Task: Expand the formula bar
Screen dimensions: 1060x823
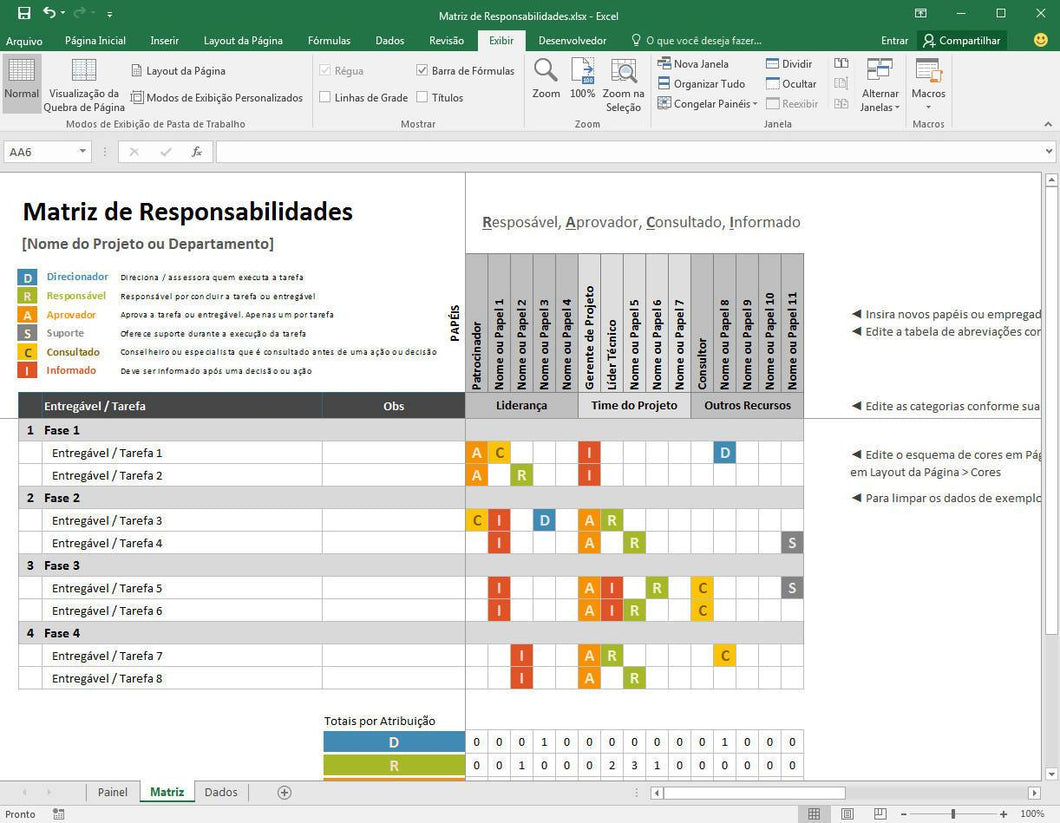Action: click(1049, 152)
